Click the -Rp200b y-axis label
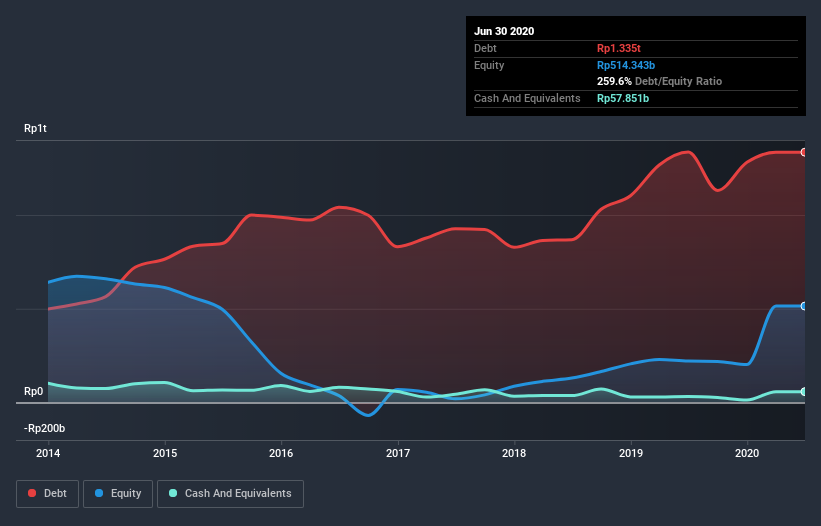The width and height of the screenshot is (821, 526). coord(45,429)
